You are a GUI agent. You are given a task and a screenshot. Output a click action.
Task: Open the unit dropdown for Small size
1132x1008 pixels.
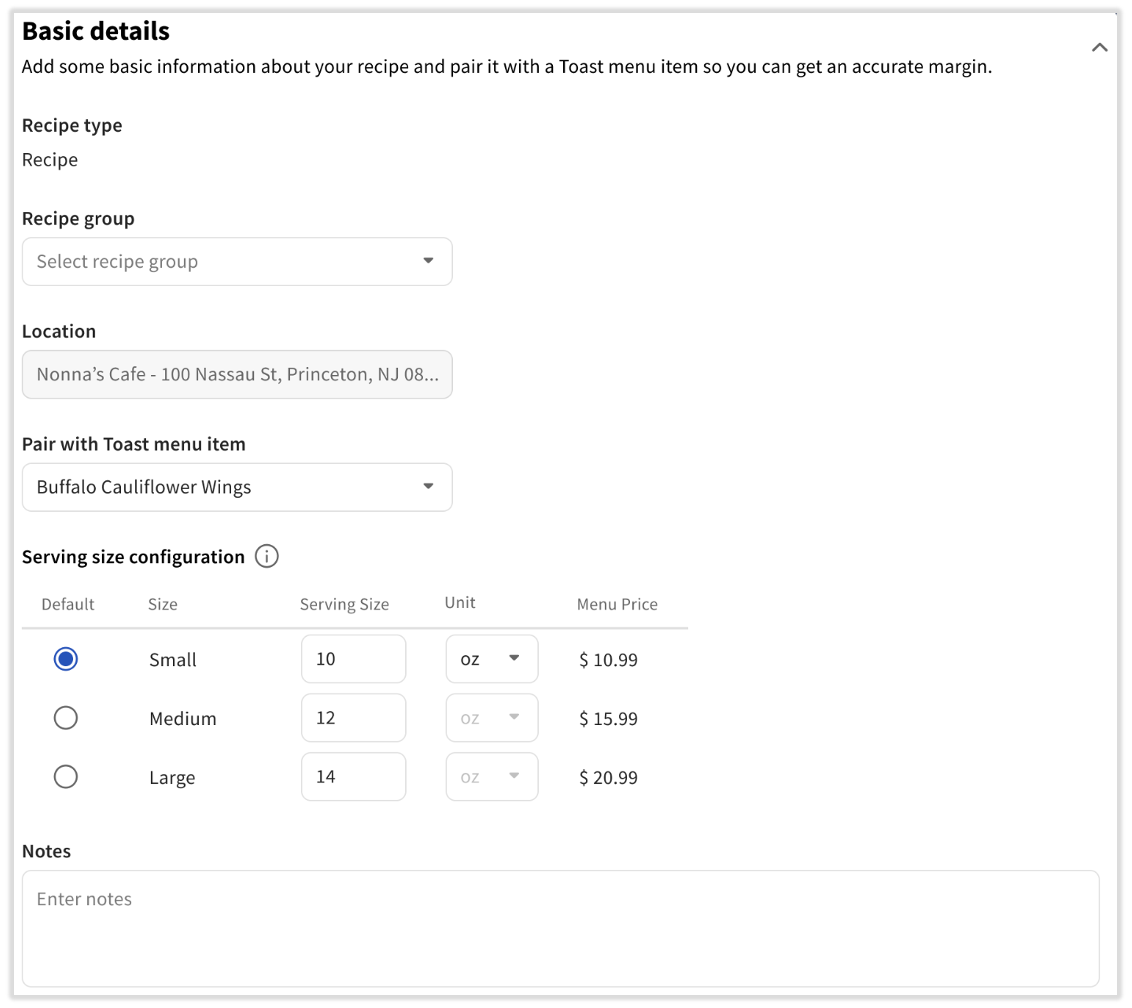[491, 659]
